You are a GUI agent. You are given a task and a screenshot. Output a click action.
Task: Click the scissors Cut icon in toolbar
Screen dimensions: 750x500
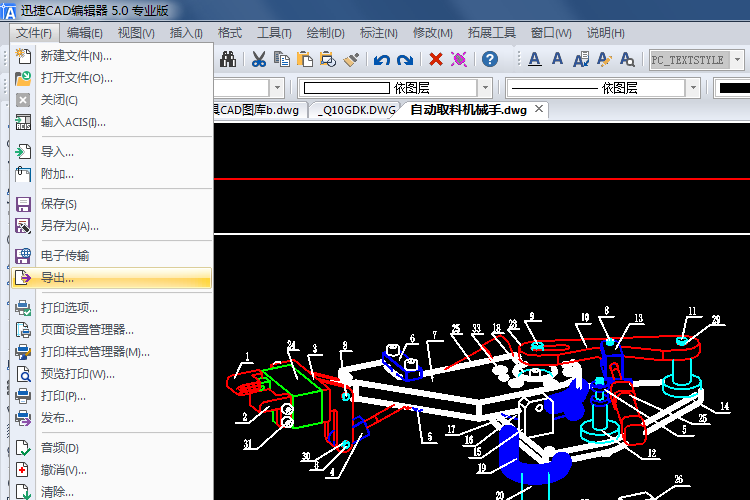pos(258,59)
